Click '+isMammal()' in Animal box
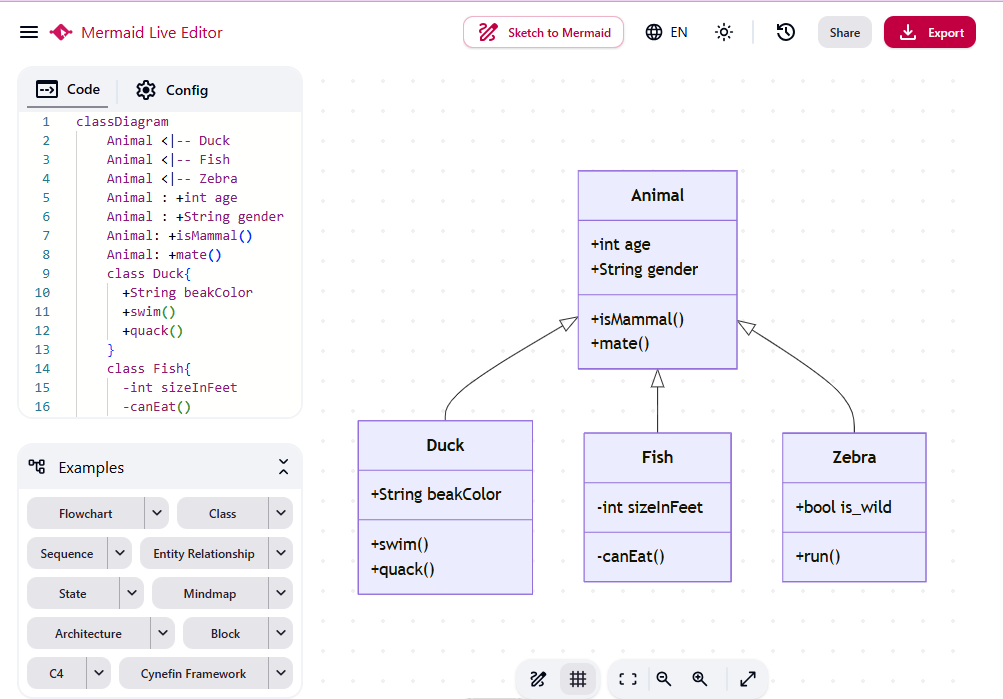The height and width of the screenshot is (699, 1003). tap(637, 319)
